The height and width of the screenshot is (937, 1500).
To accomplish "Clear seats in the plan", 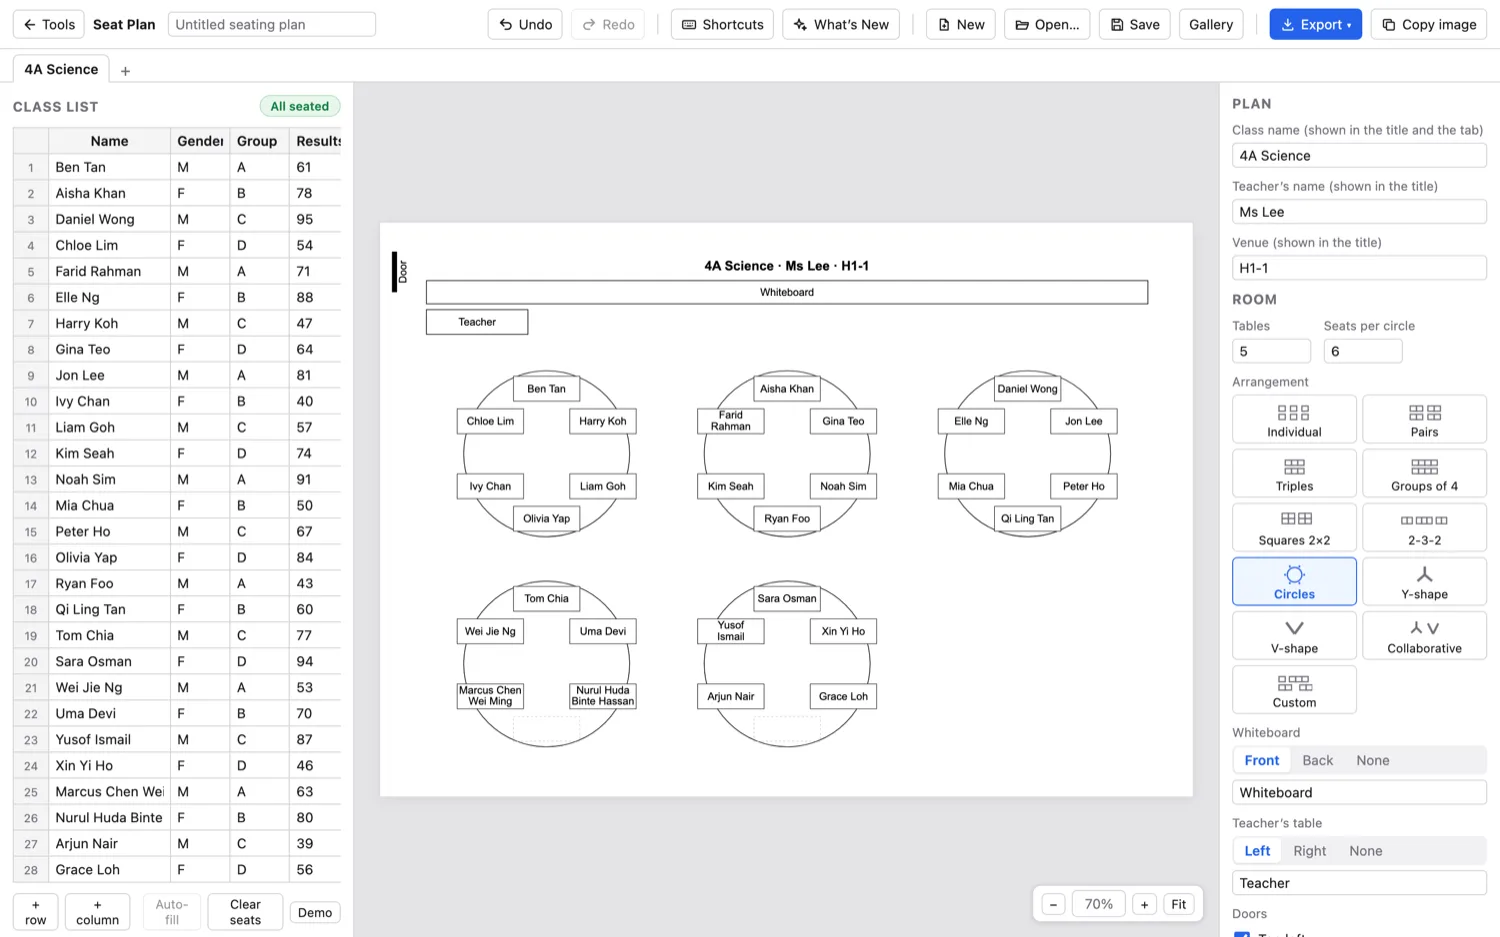I will coord(245,912).
